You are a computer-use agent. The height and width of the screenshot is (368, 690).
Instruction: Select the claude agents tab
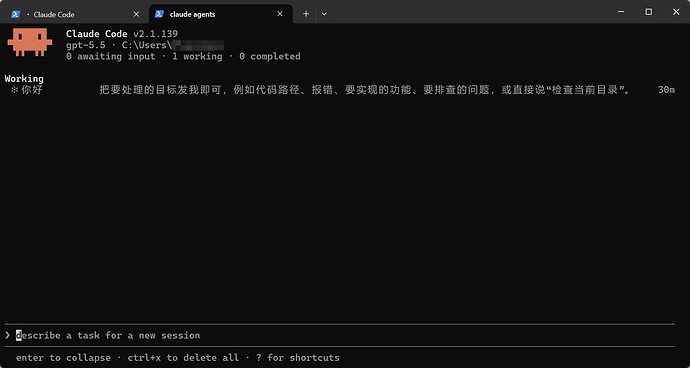(220, 14)
